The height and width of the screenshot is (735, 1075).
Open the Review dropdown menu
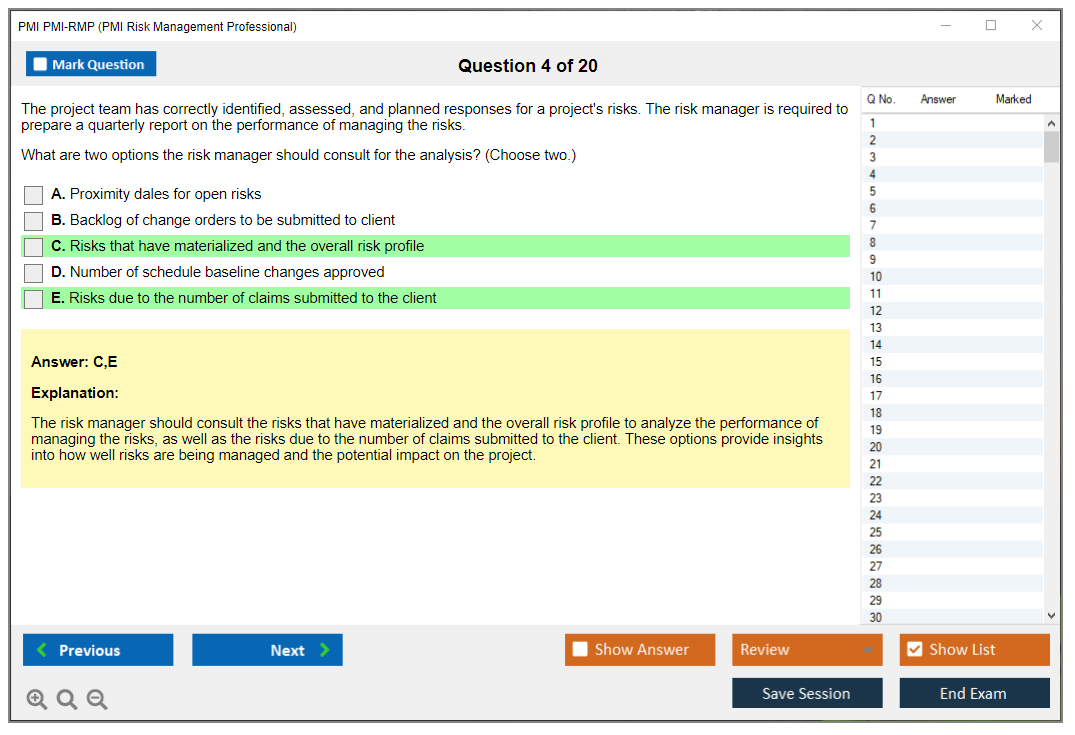(807, 650)
